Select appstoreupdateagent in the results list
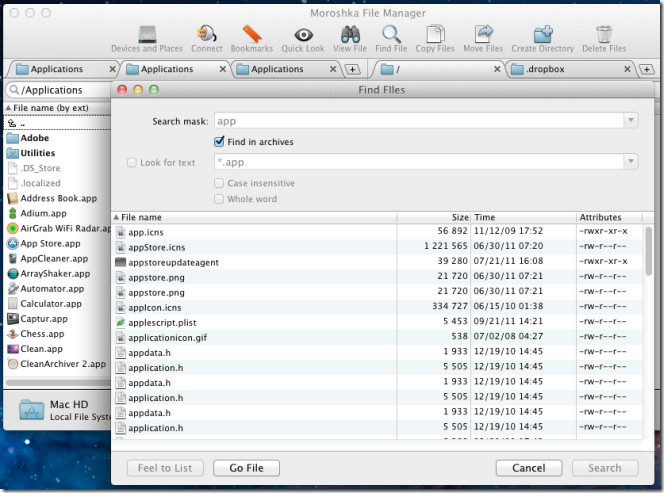 pyautogui.click(x=173, y=262)
